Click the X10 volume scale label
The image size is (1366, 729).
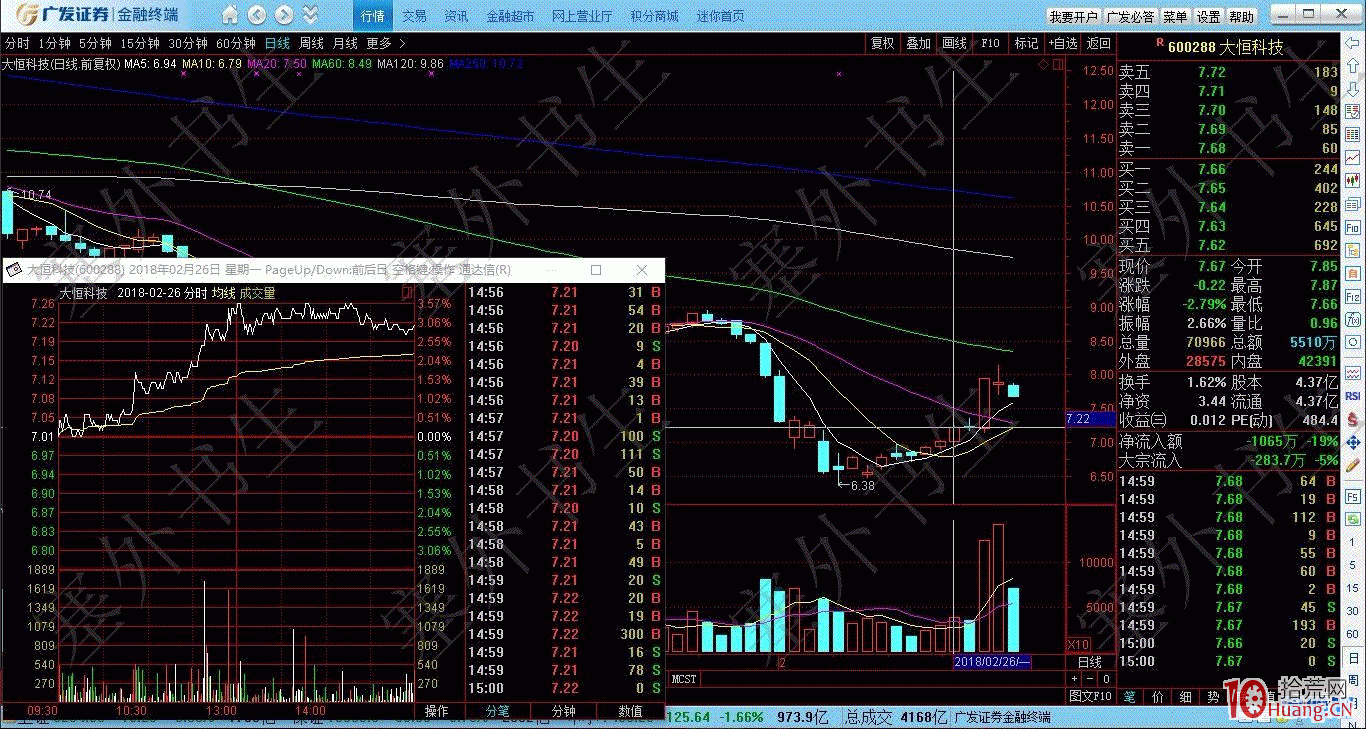[1080, 645]
